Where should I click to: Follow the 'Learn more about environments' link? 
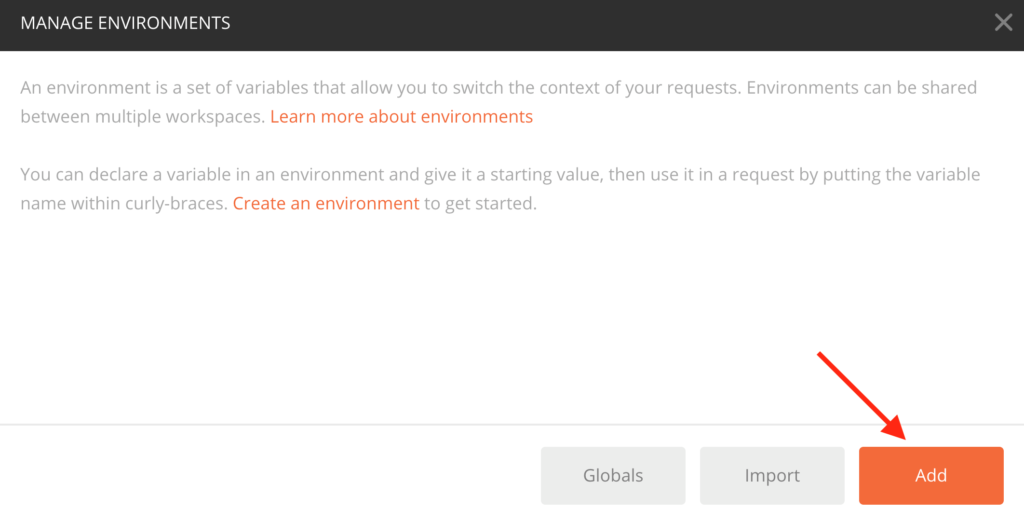[x=401, y=116]
